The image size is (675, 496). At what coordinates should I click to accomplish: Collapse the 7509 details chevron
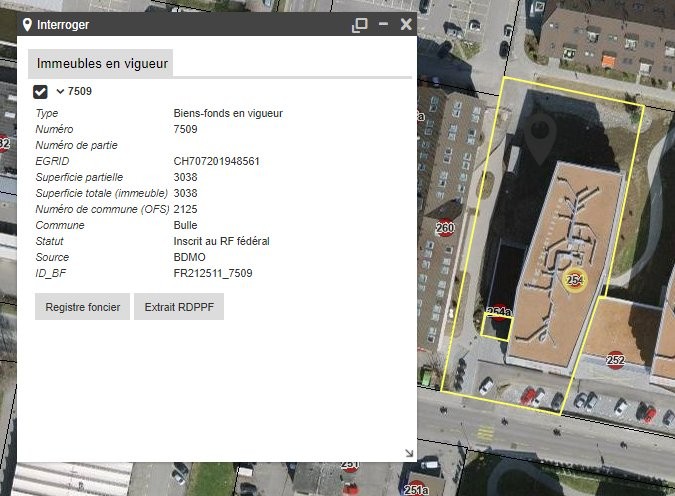tap(60, 92)
